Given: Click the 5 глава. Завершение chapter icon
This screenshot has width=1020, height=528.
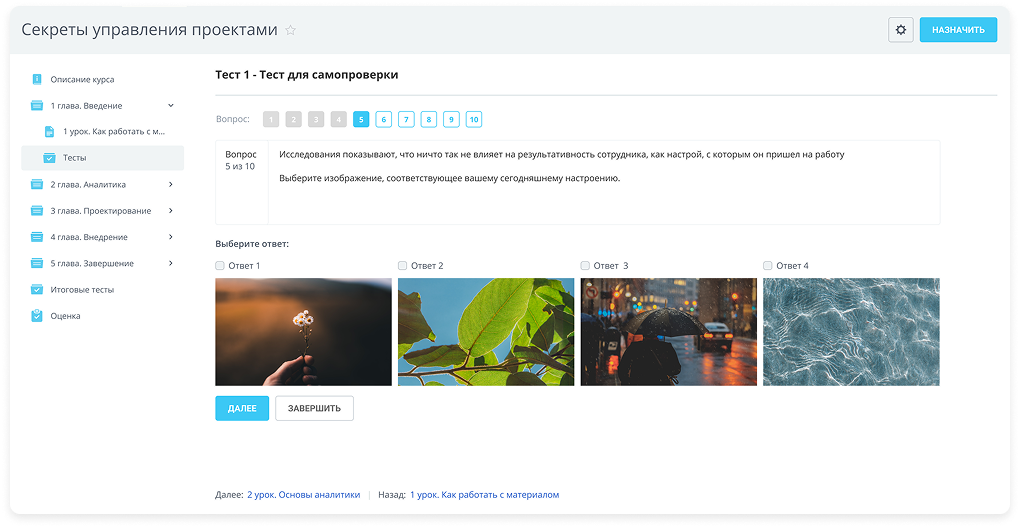Looking at the screenshot, I should tap(37, 263).
